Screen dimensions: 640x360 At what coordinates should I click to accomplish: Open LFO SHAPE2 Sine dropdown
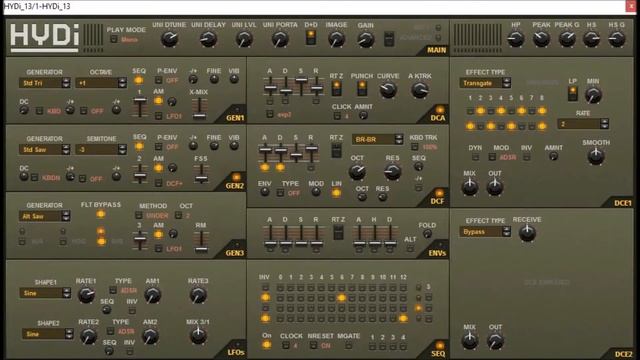48,333
